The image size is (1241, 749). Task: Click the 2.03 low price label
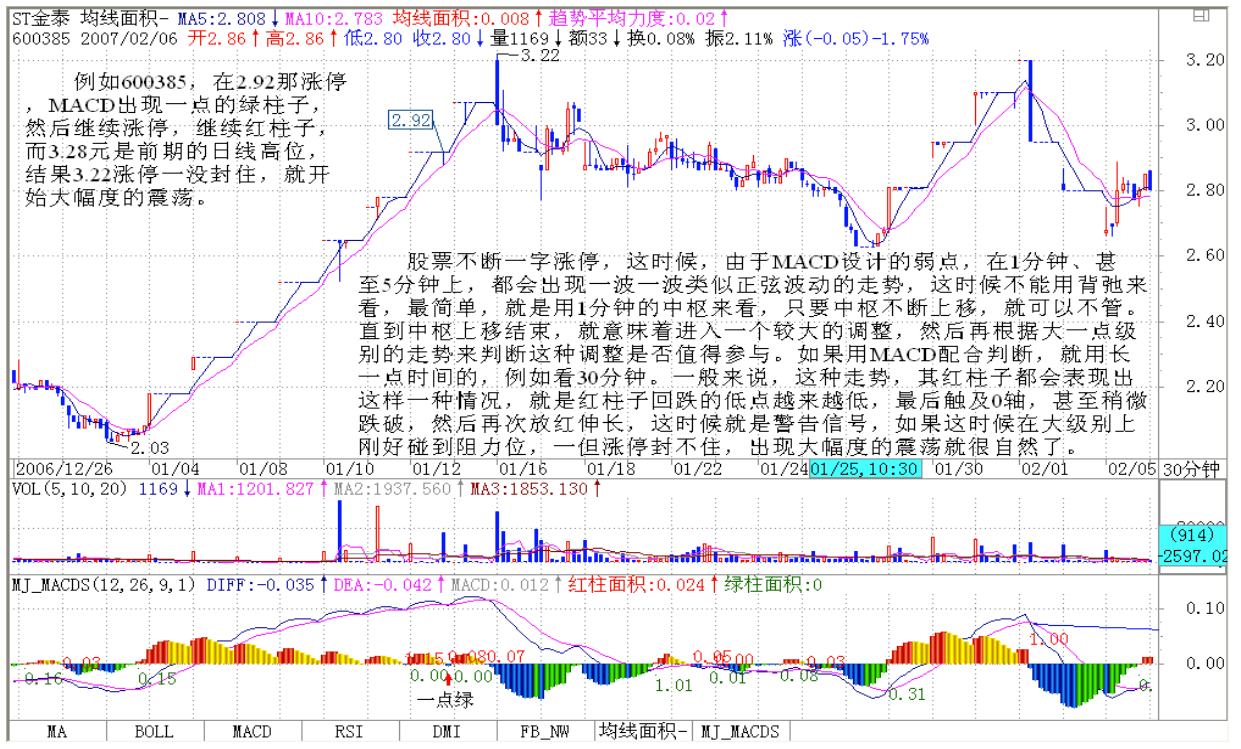(150, 448)
